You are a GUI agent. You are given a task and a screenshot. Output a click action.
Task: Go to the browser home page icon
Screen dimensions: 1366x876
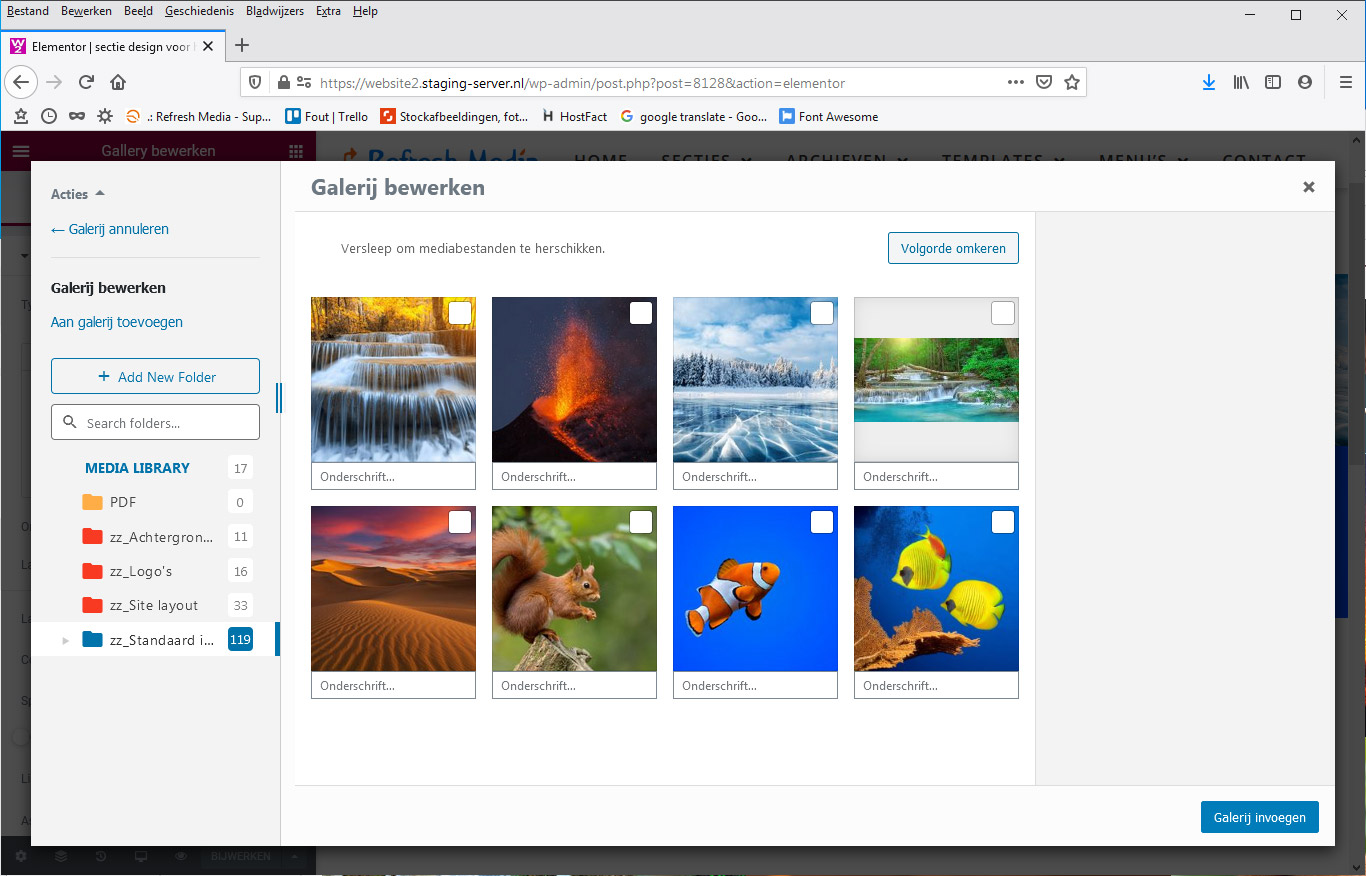118,82
